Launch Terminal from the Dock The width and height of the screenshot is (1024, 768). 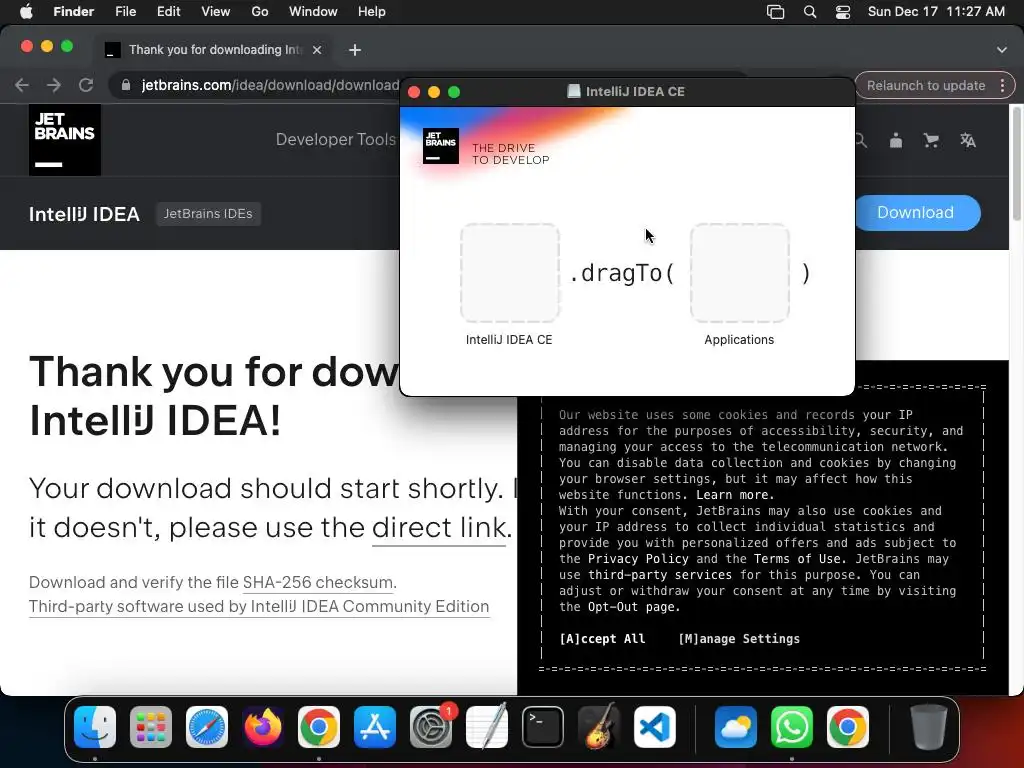pos(543,727)
